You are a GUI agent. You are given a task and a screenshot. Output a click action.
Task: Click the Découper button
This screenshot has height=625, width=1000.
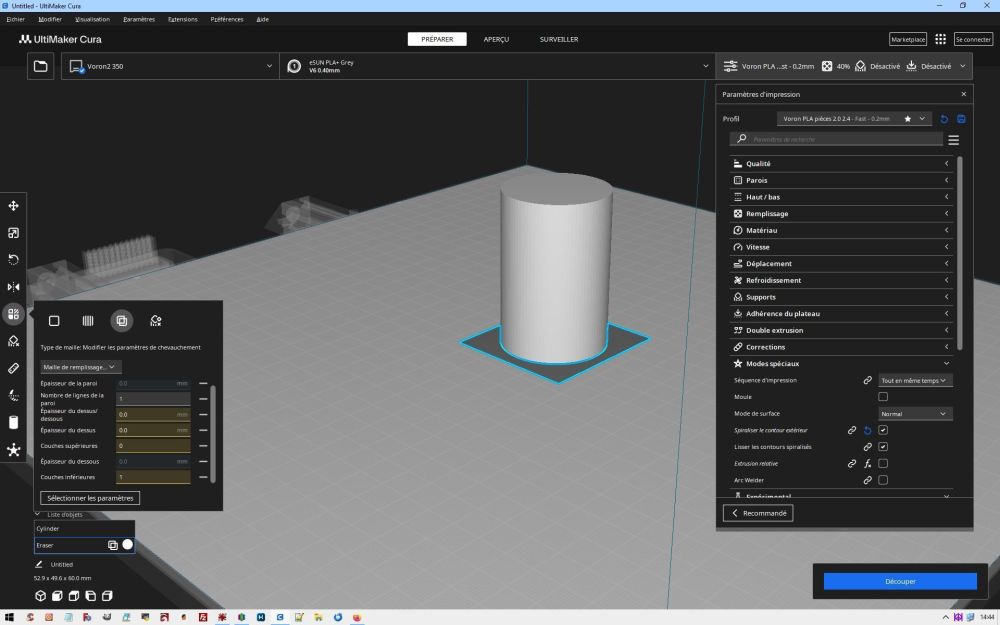coord(900,581)
